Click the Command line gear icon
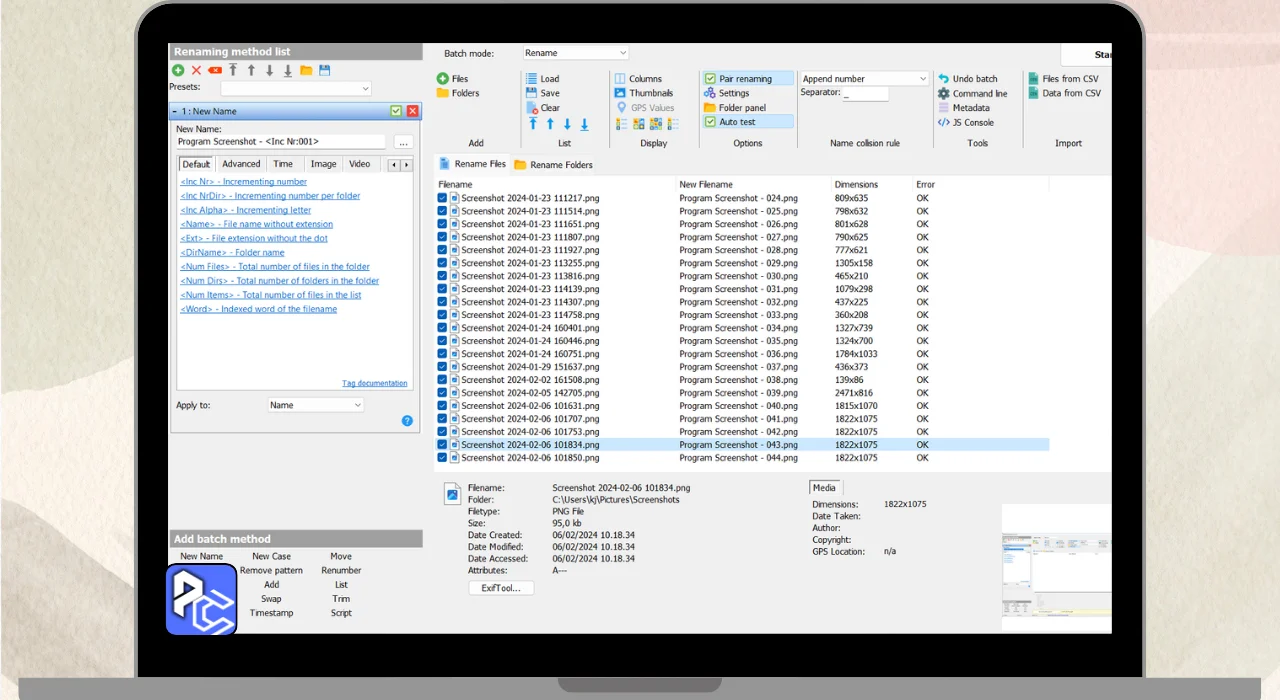This screenshot has height=700, width=1280. (x=944, y=94)
